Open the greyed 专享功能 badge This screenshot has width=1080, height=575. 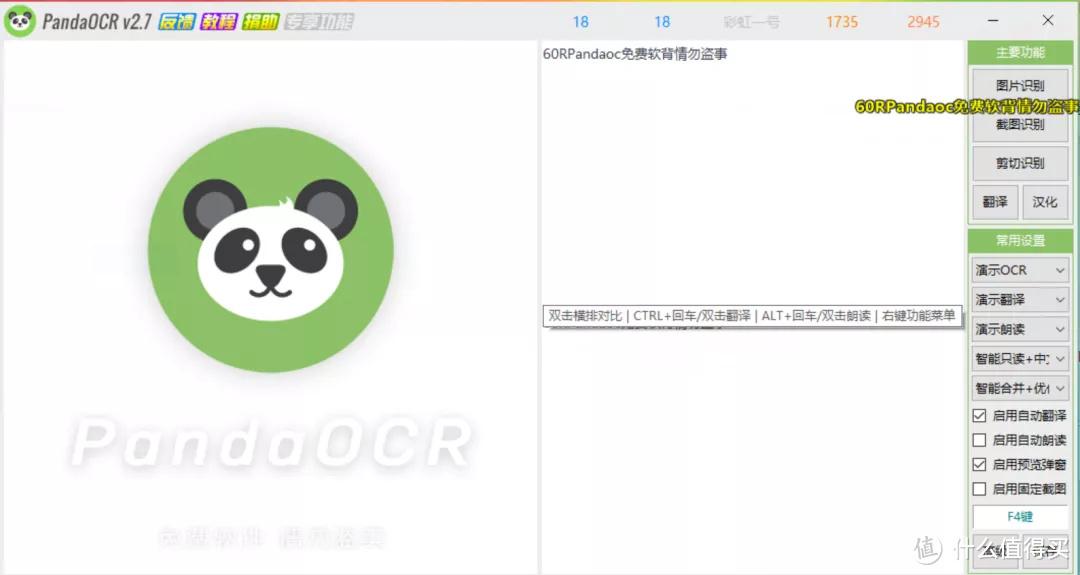[318, 22]
